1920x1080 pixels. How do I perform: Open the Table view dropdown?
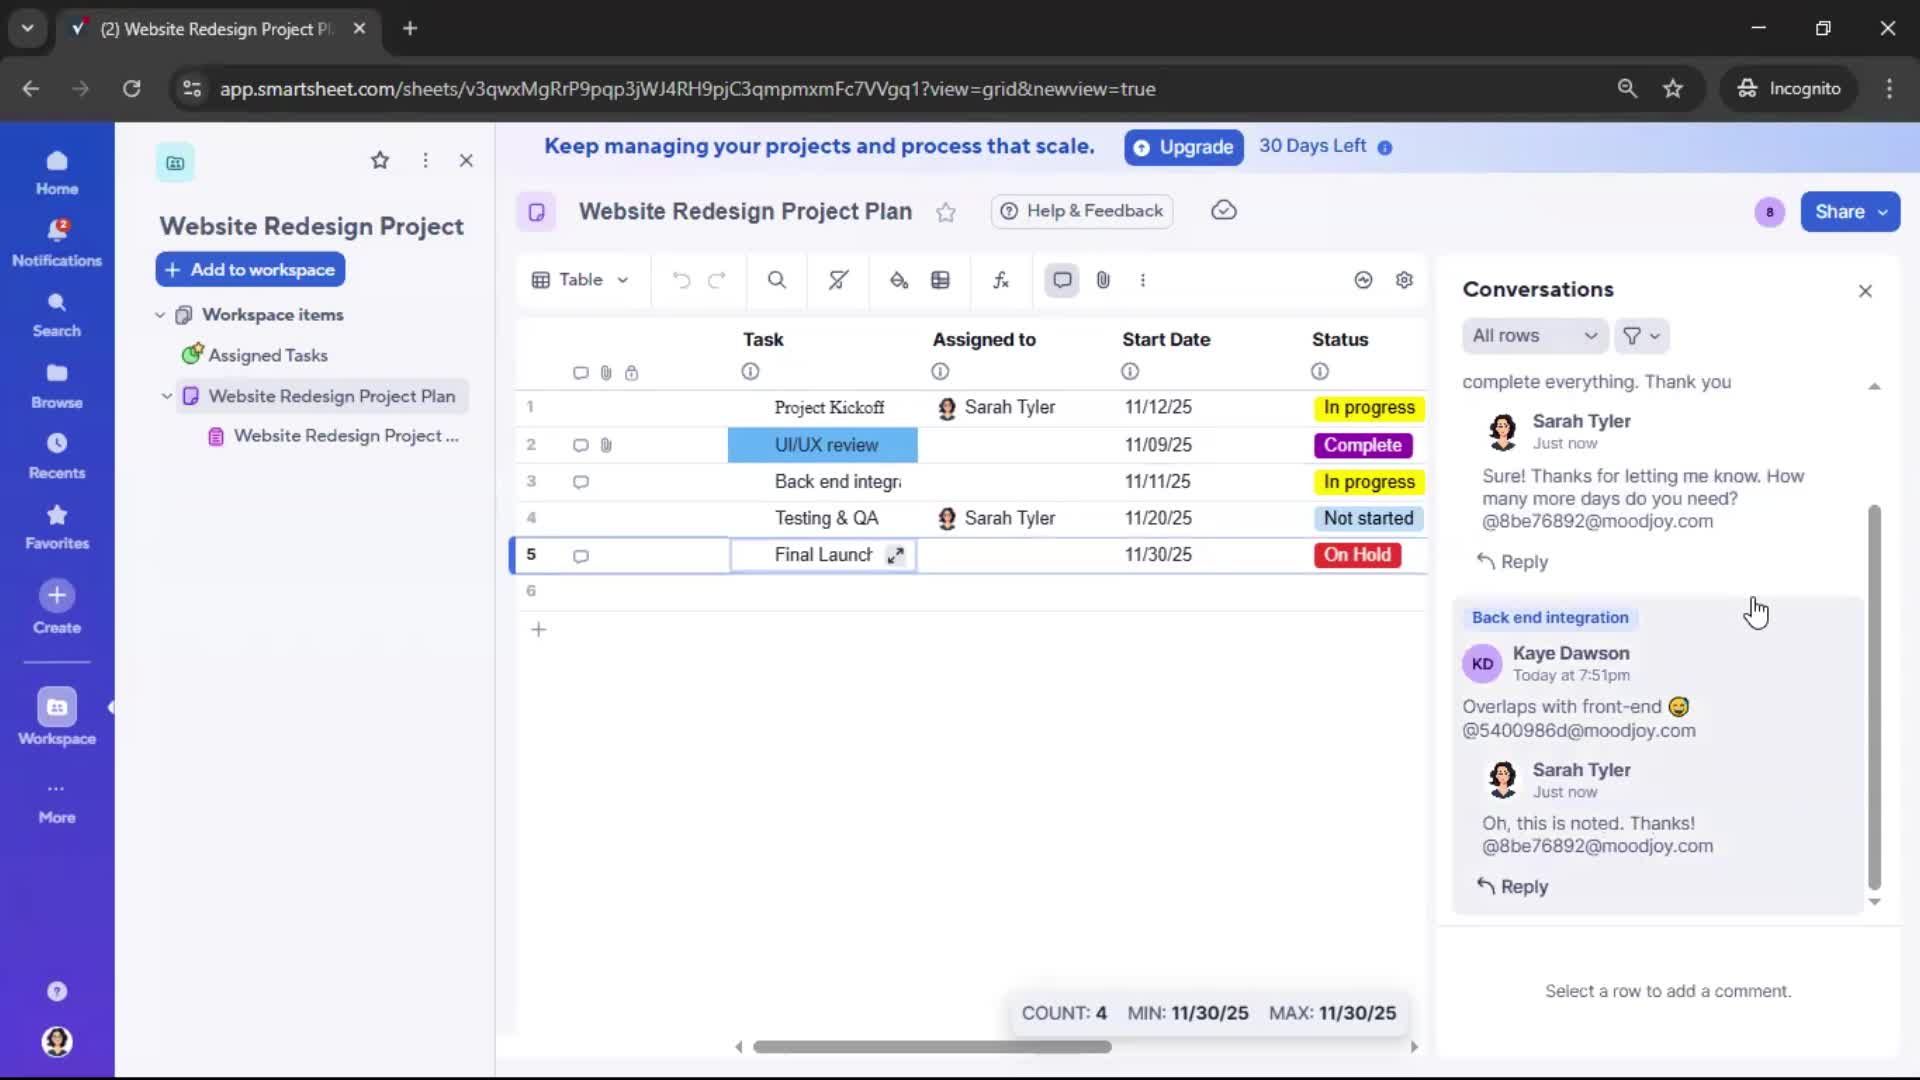pyautogui.click(x=580, y=280)
